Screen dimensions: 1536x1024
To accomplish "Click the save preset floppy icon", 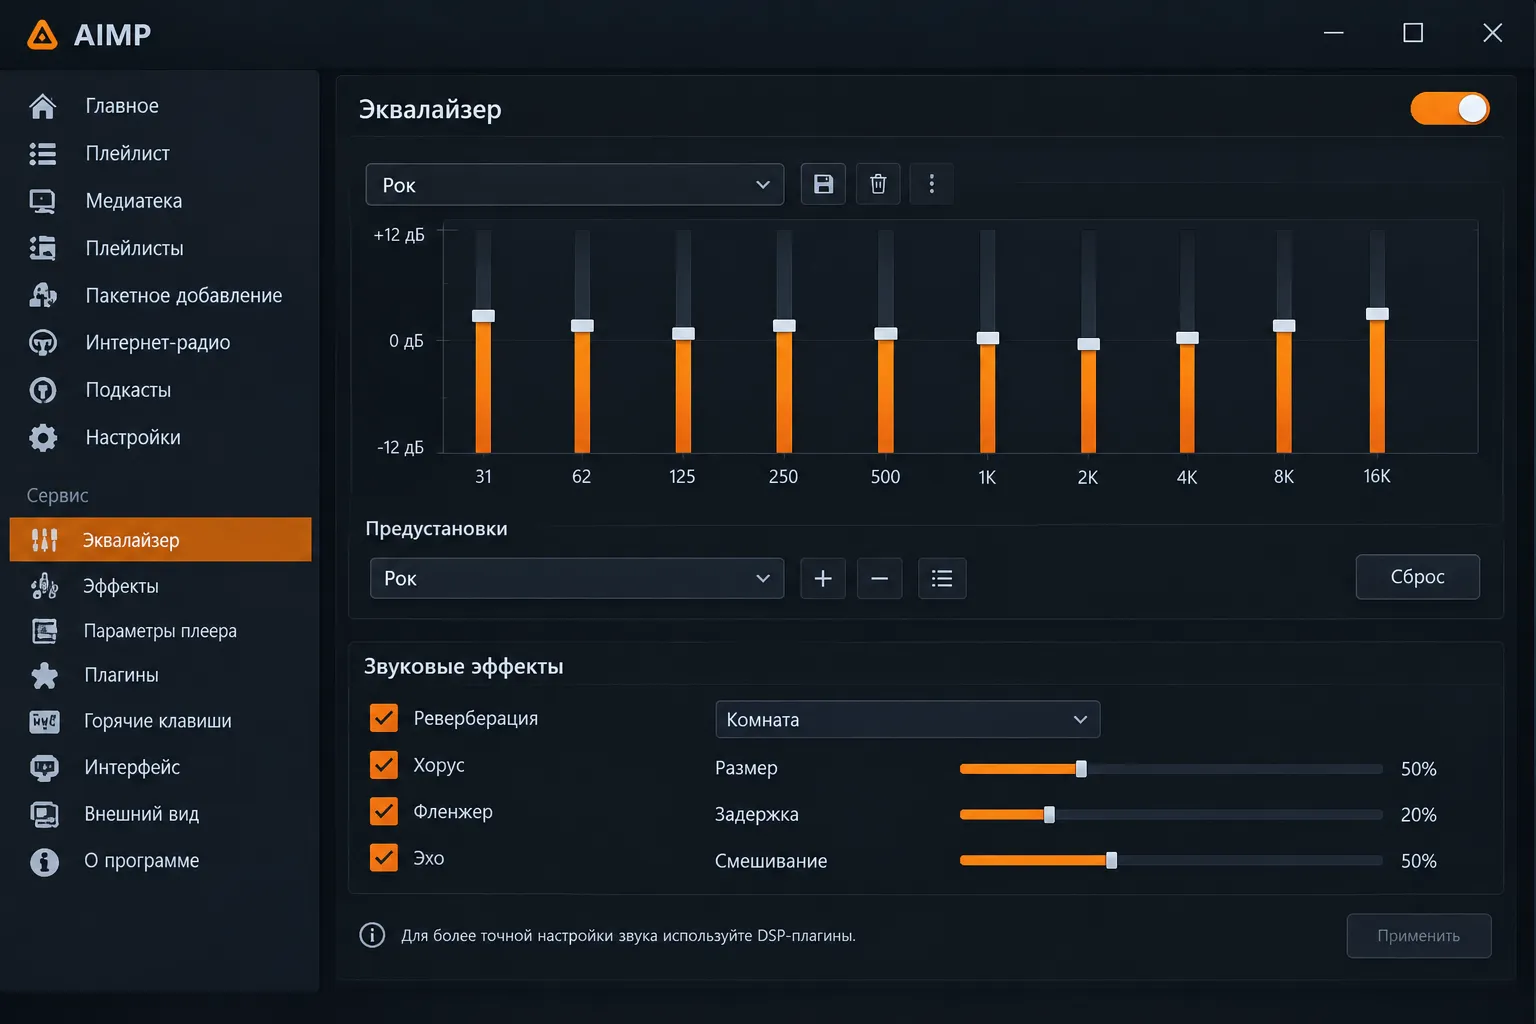I will 823,184.
